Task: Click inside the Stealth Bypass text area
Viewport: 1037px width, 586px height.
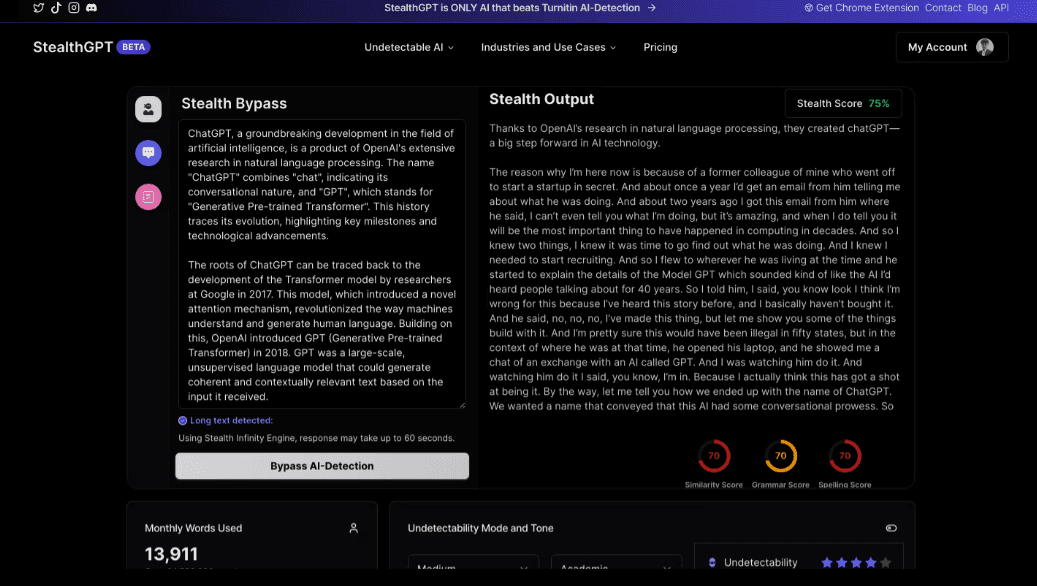Action: click(321, 265)
